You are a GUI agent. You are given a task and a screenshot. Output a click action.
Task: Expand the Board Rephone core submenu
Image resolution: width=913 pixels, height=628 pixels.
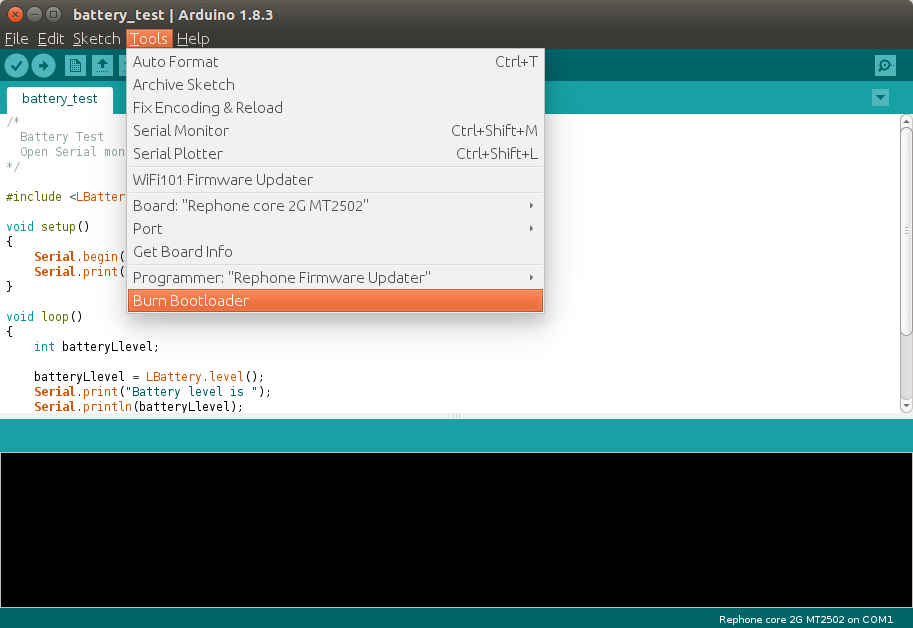[x=335, y=206]
